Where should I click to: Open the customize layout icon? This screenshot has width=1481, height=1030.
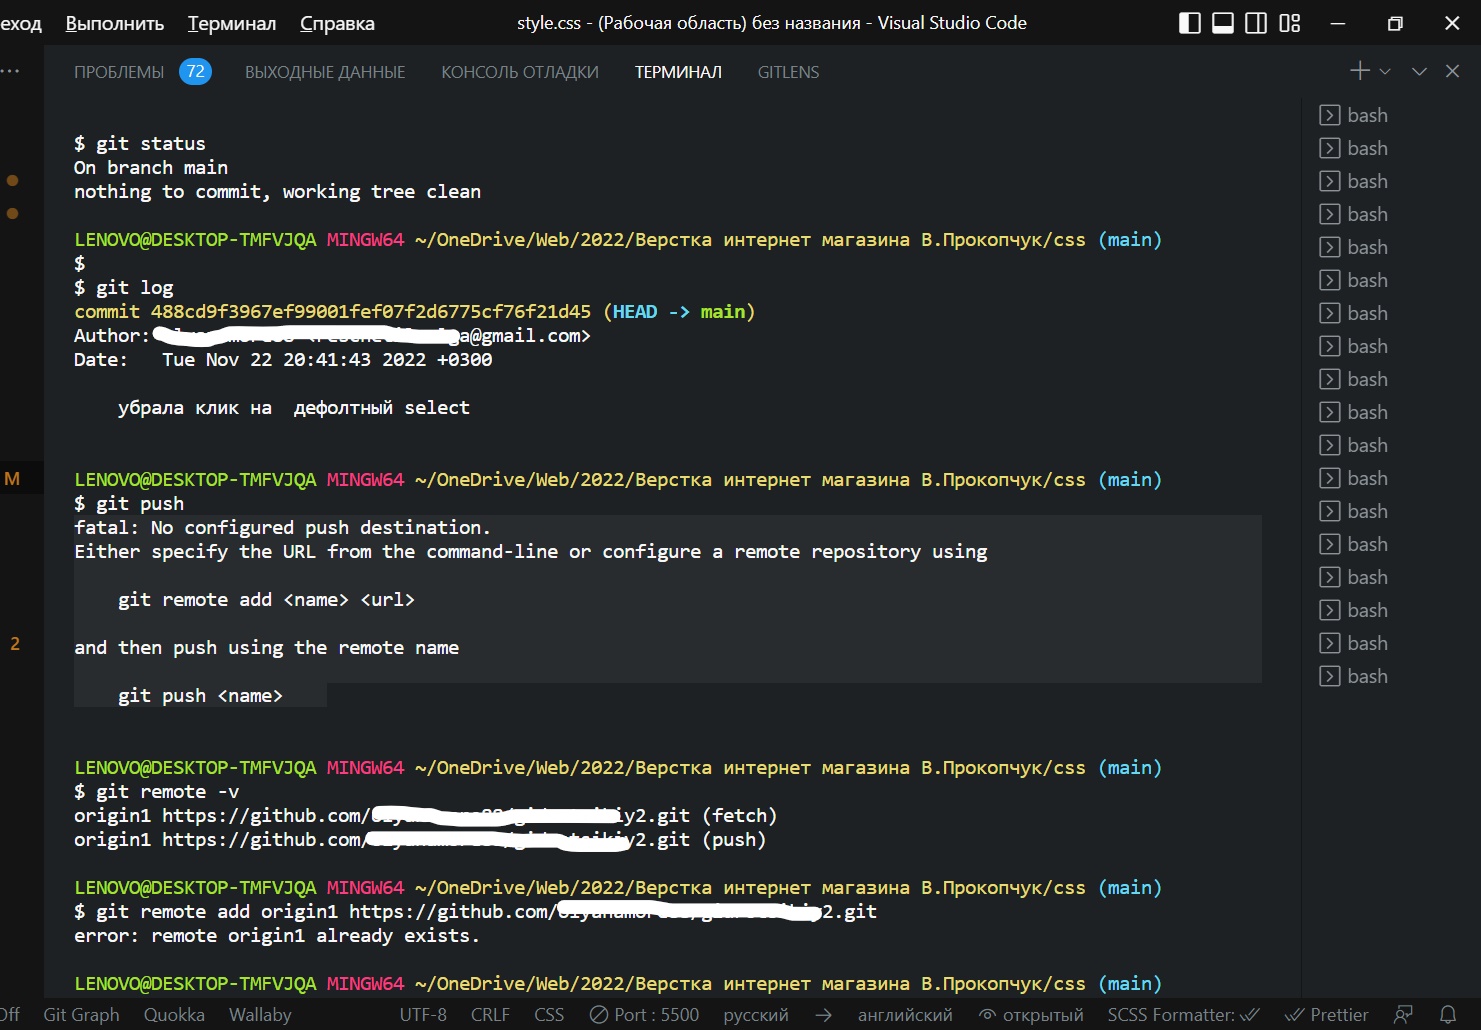1290,23
